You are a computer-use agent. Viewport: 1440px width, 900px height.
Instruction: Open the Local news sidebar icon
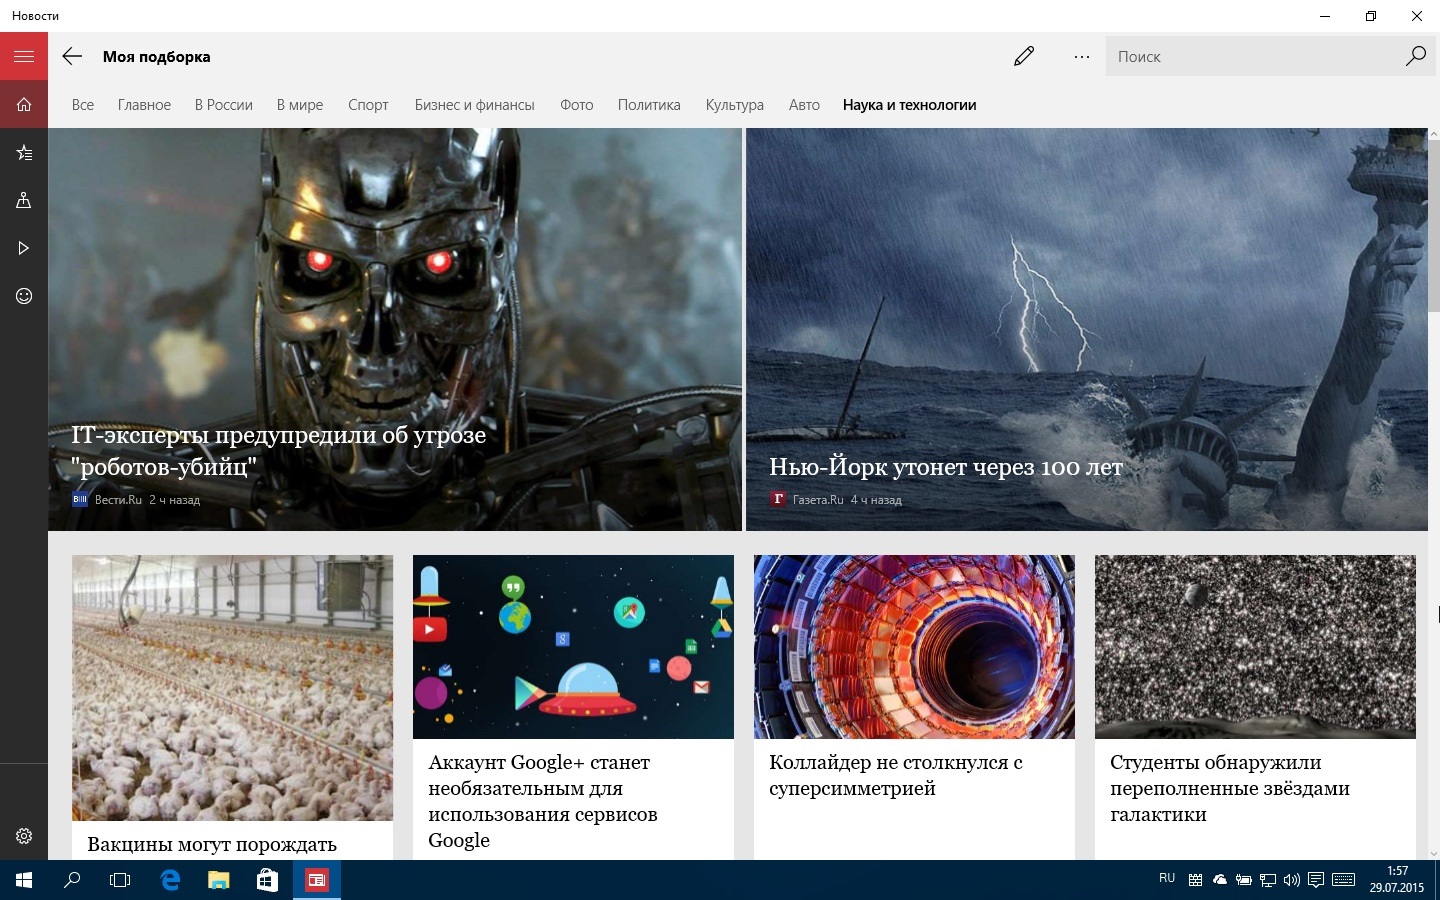coord(24,200)
